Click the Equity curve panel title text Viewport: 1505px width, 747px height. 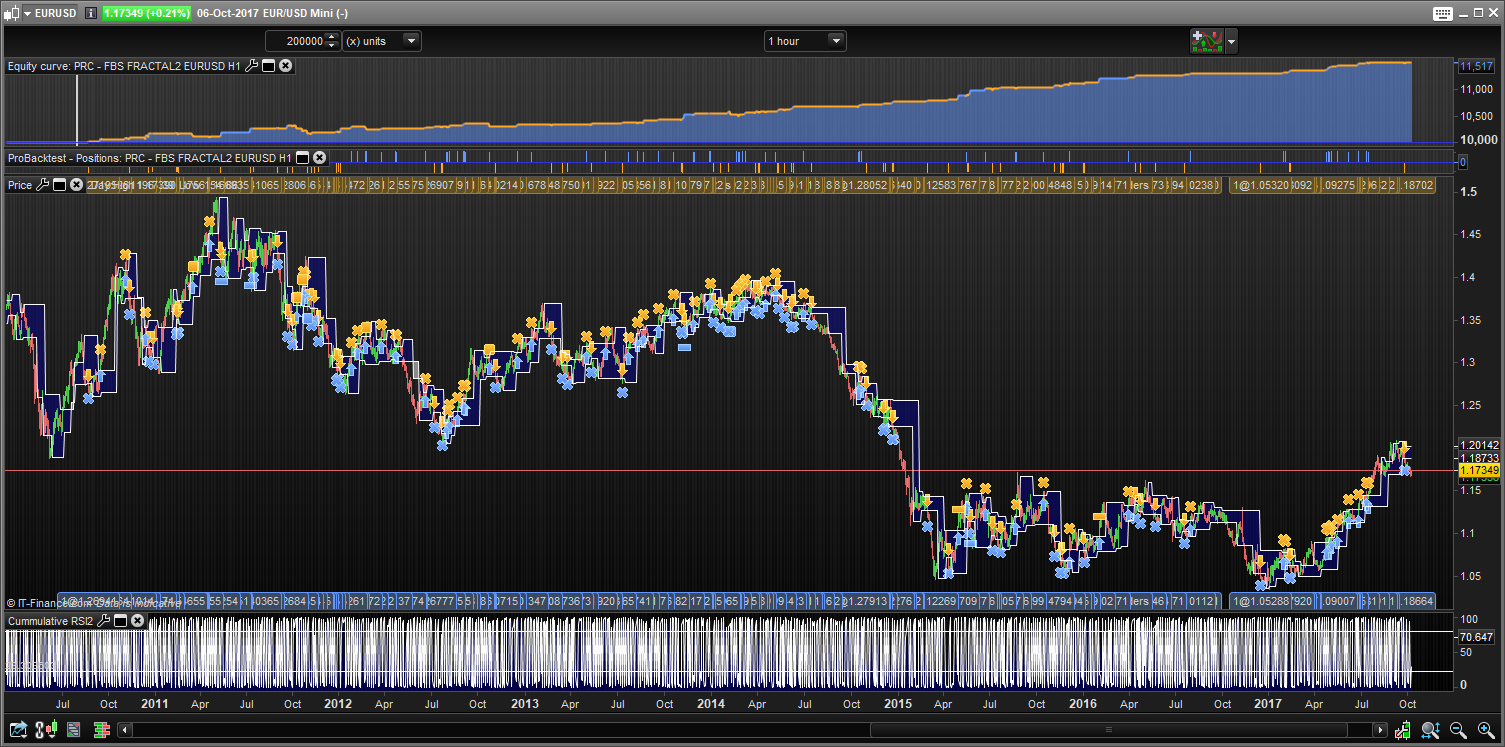(x=125, y=66)
